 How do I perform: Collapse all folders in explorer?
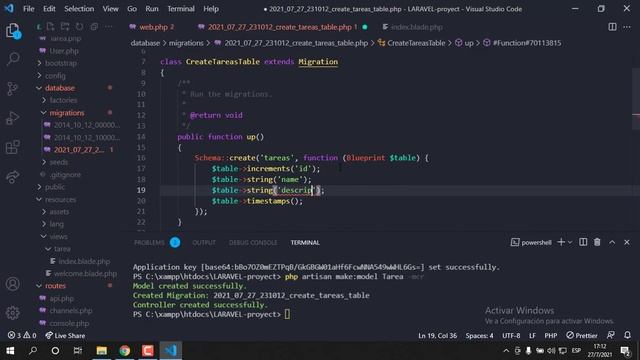pyautogui.click(x=94, y=27)
